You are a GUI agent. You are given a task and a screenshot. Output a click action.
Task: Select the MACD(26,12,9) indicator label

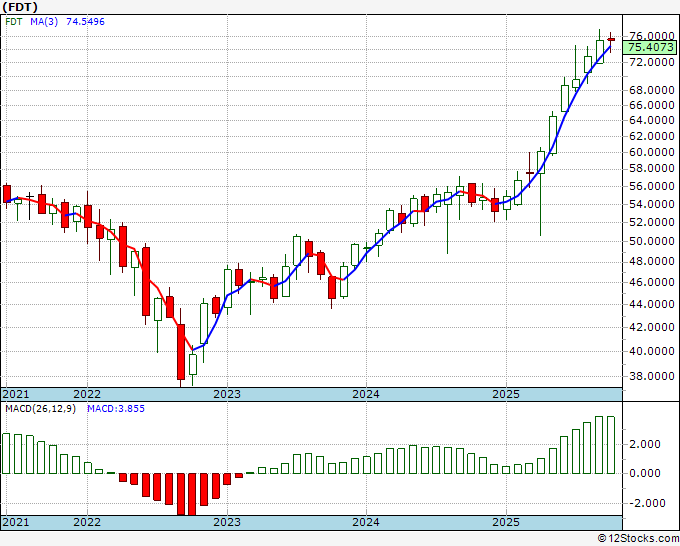click(40, 409)
